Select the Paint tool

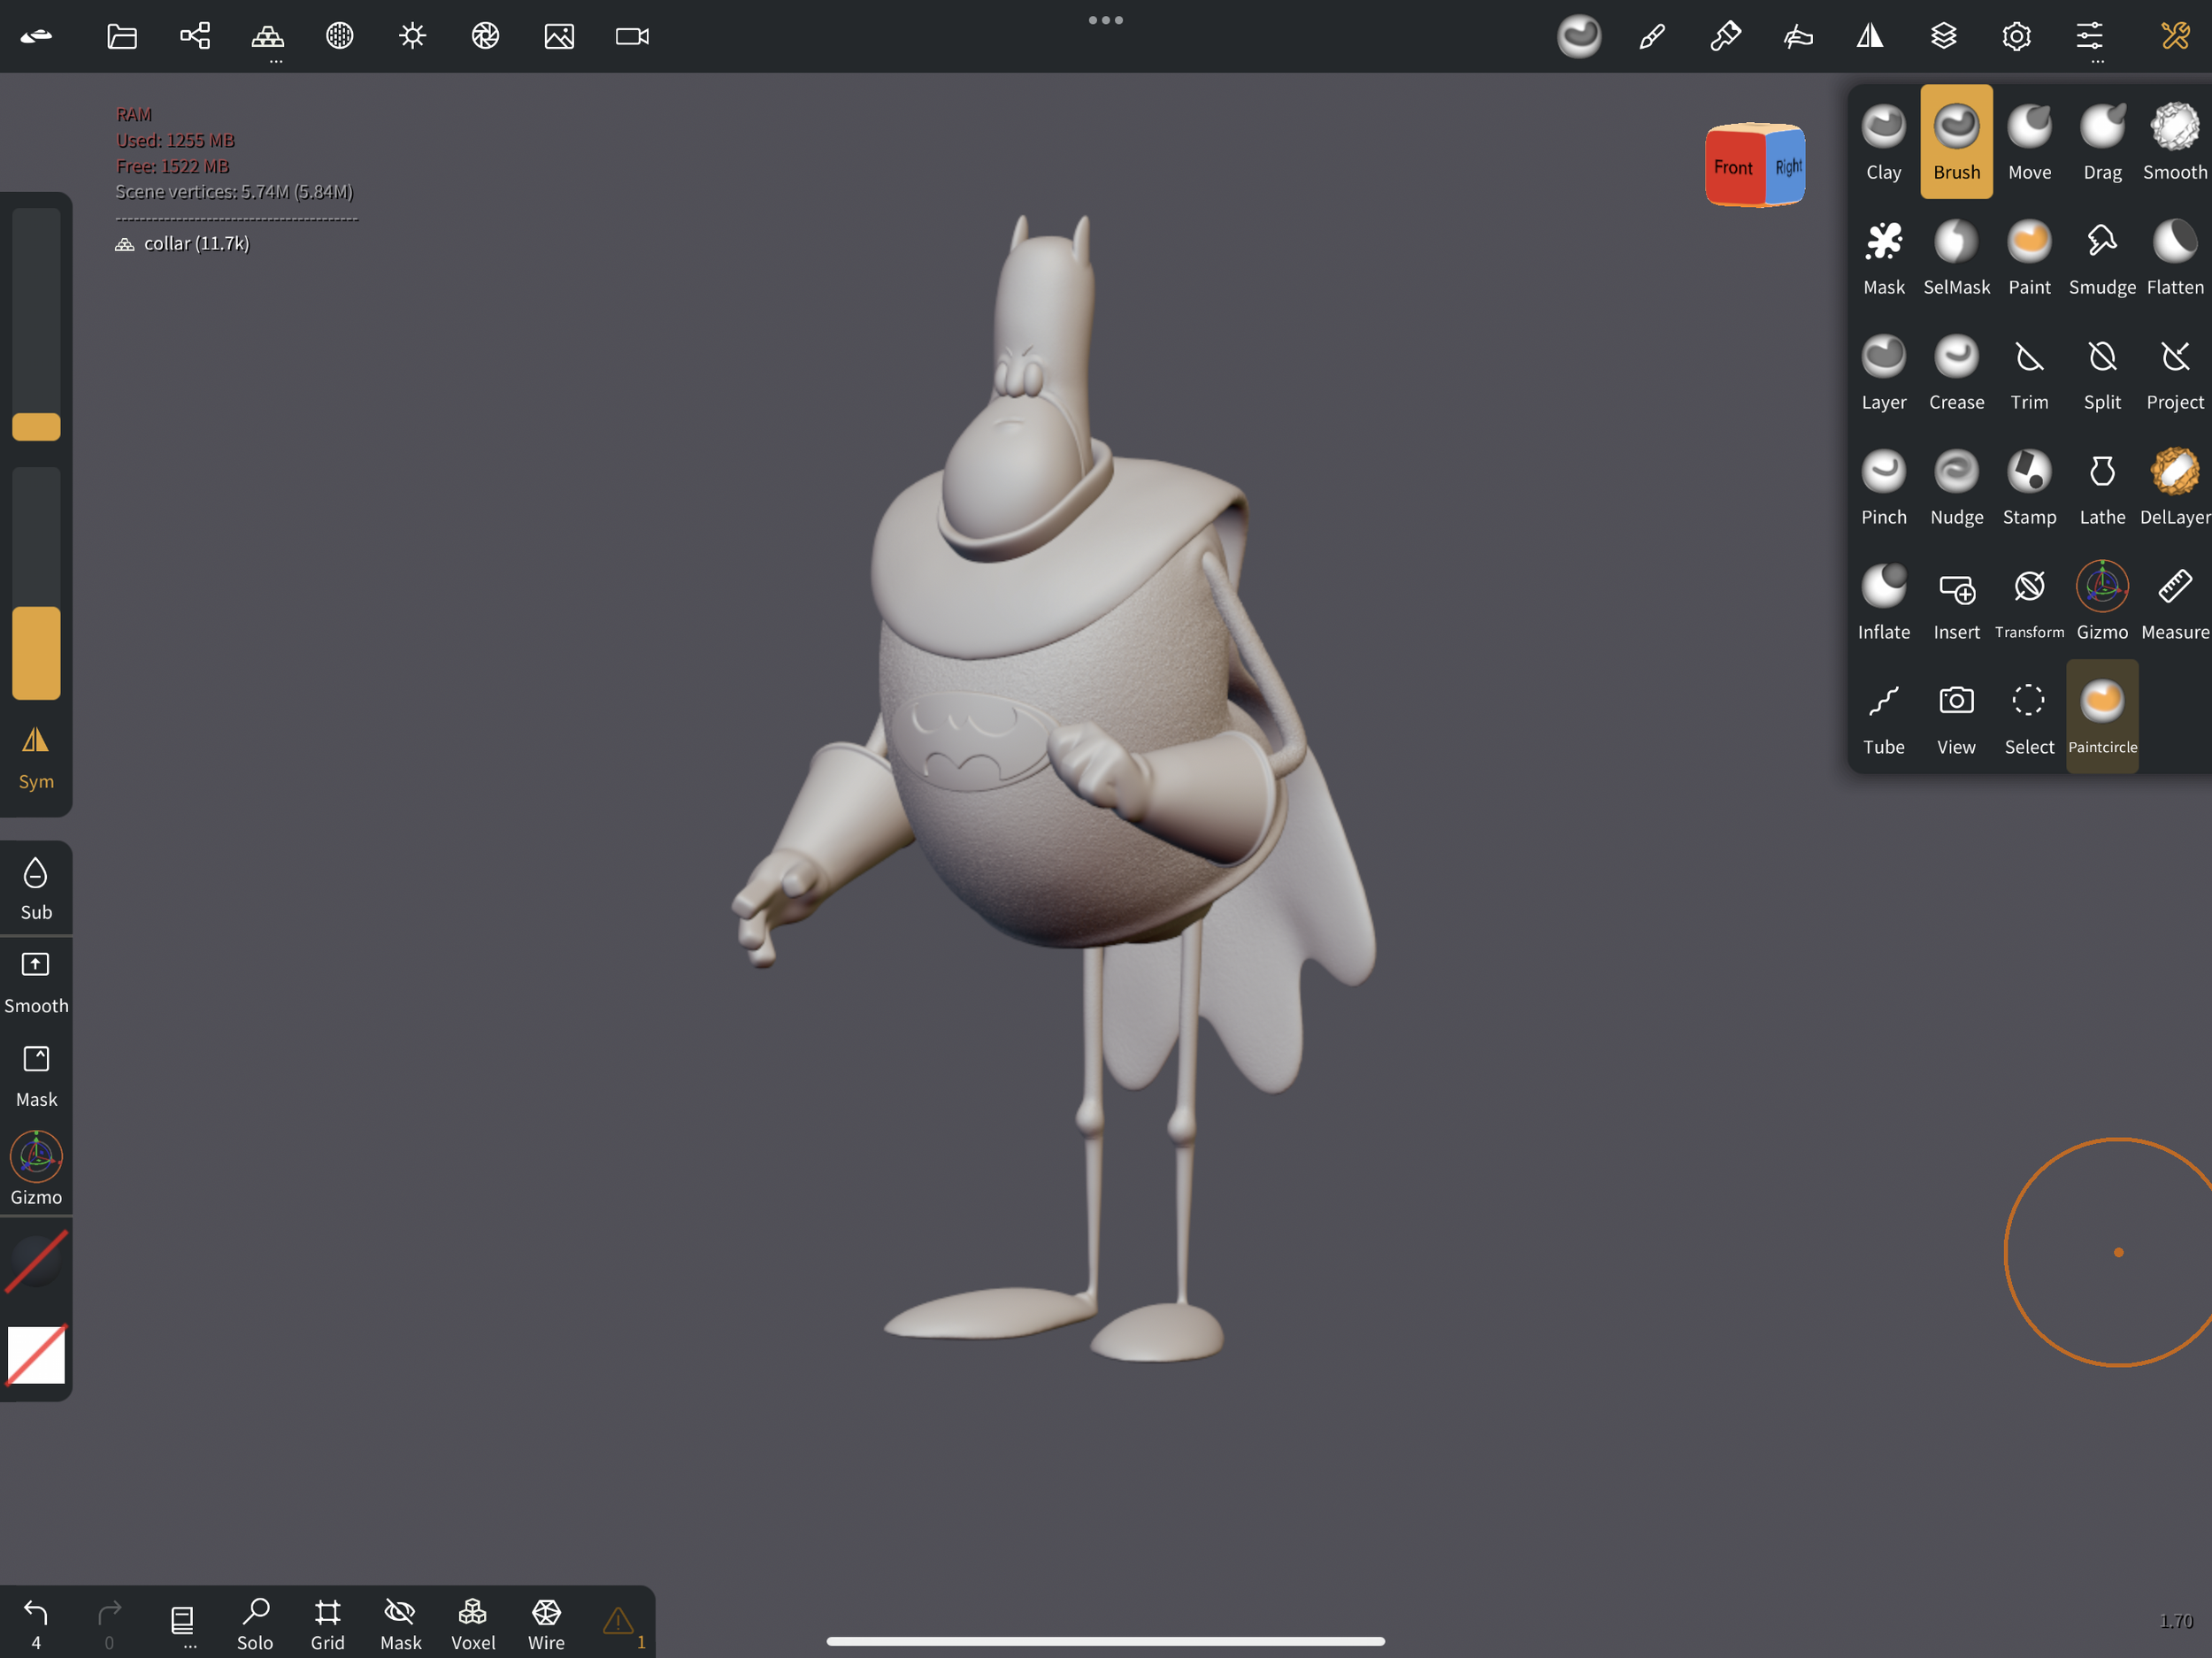coord(2029,257)
